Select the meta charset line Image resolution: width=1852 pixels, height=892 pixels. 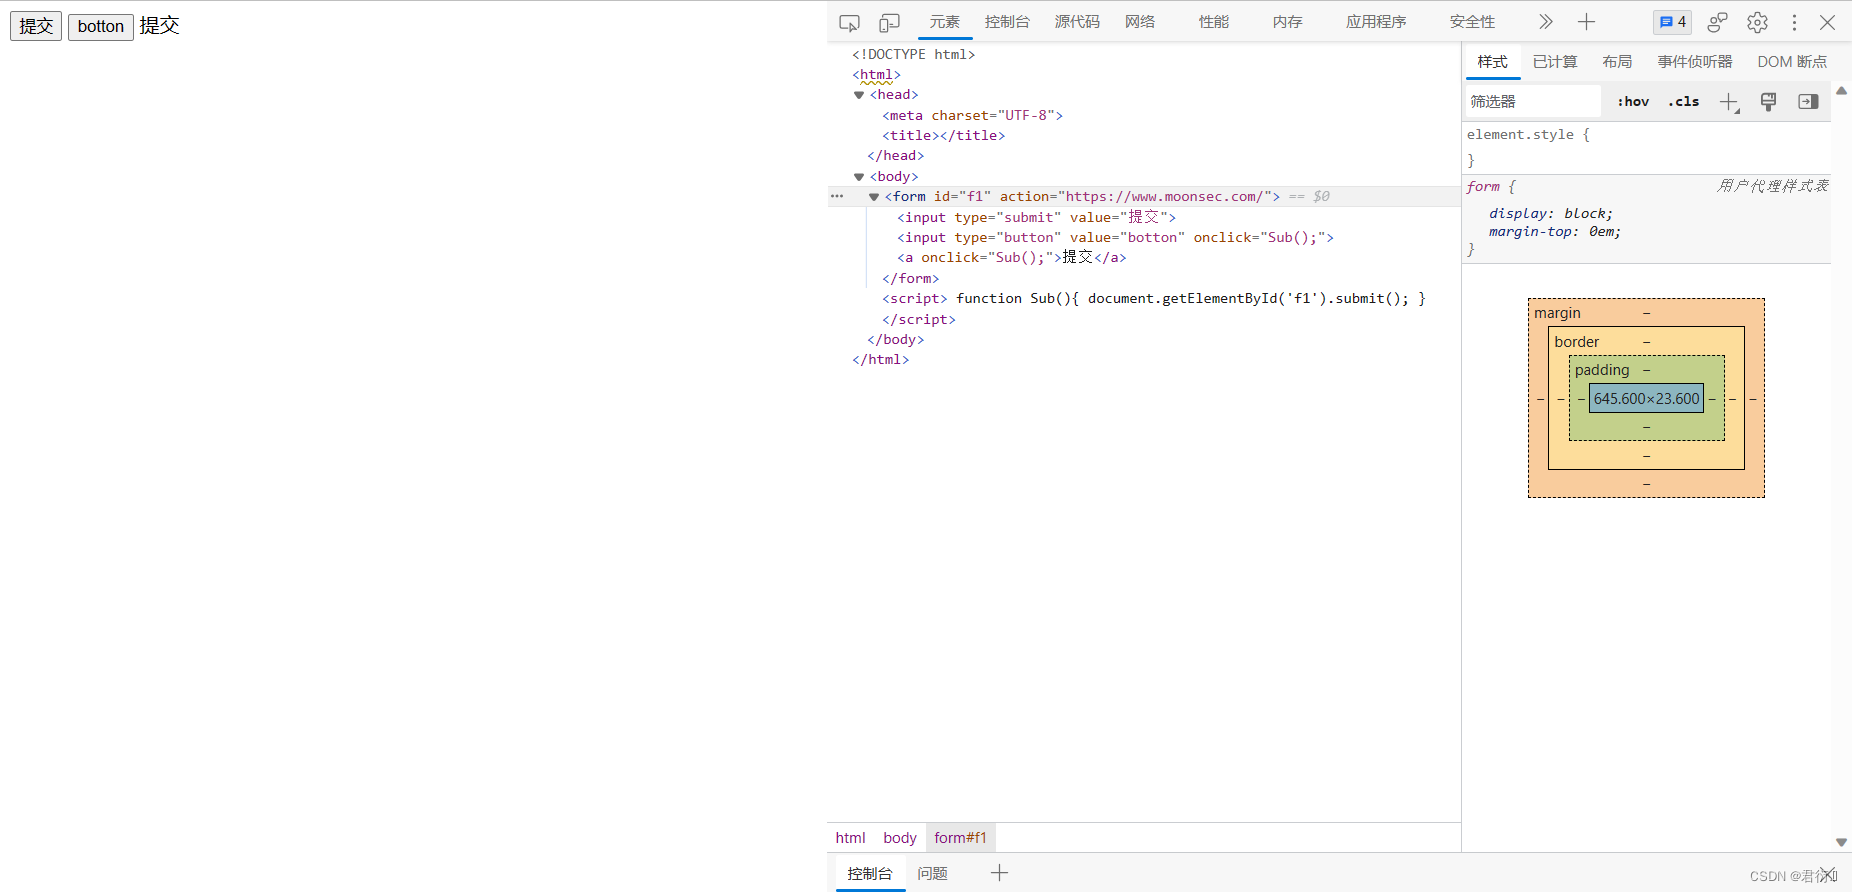pyautogui.click(x=972, y=115)
